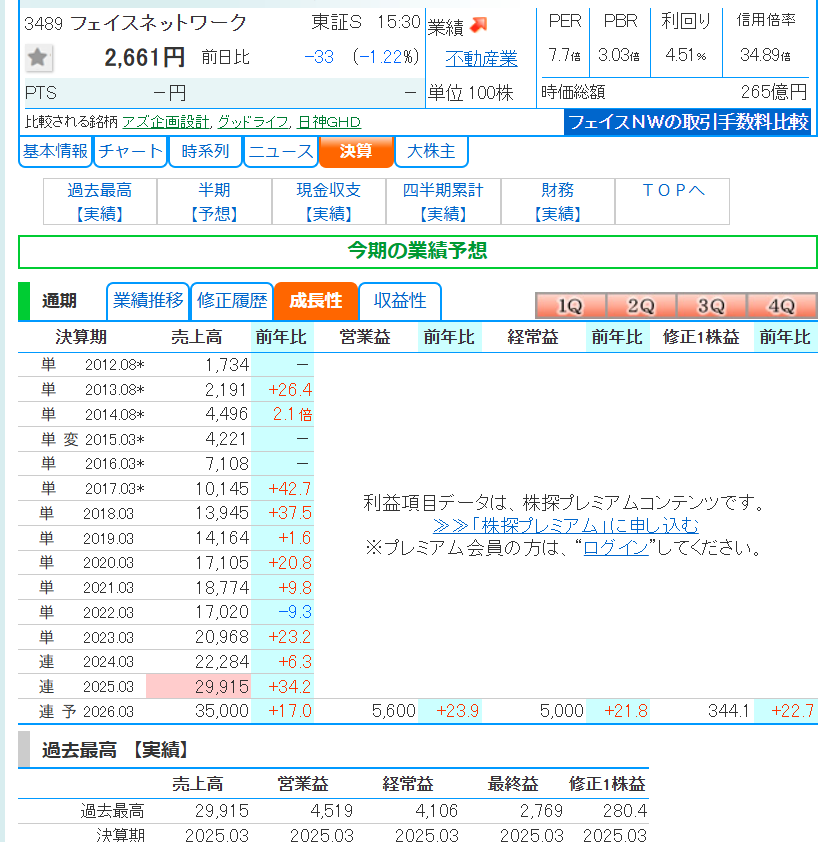This screenshot has width=820, height=842.
Task: Switch to ニュース tab
Action: (x=281, y=151)
